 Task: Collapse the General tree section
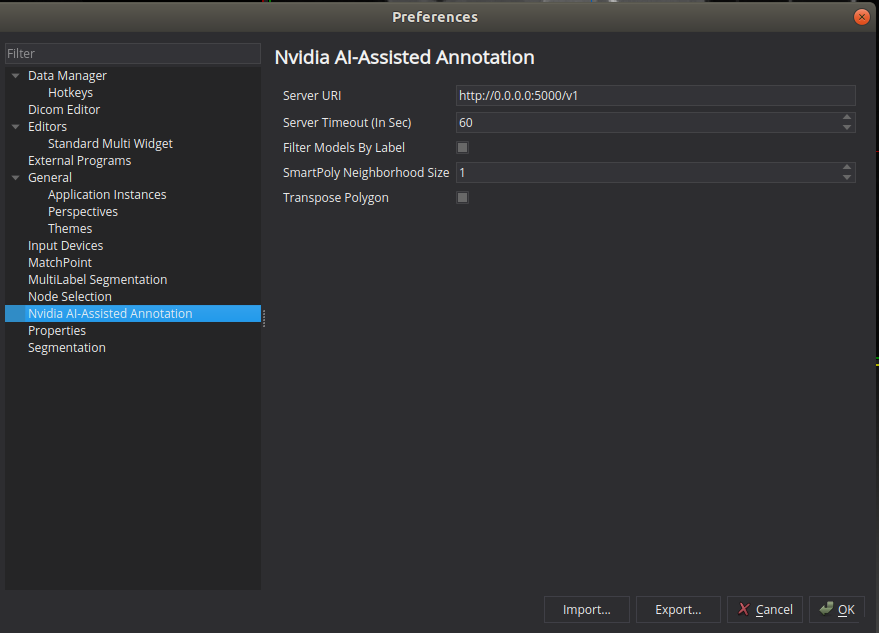tap(14, 177)
